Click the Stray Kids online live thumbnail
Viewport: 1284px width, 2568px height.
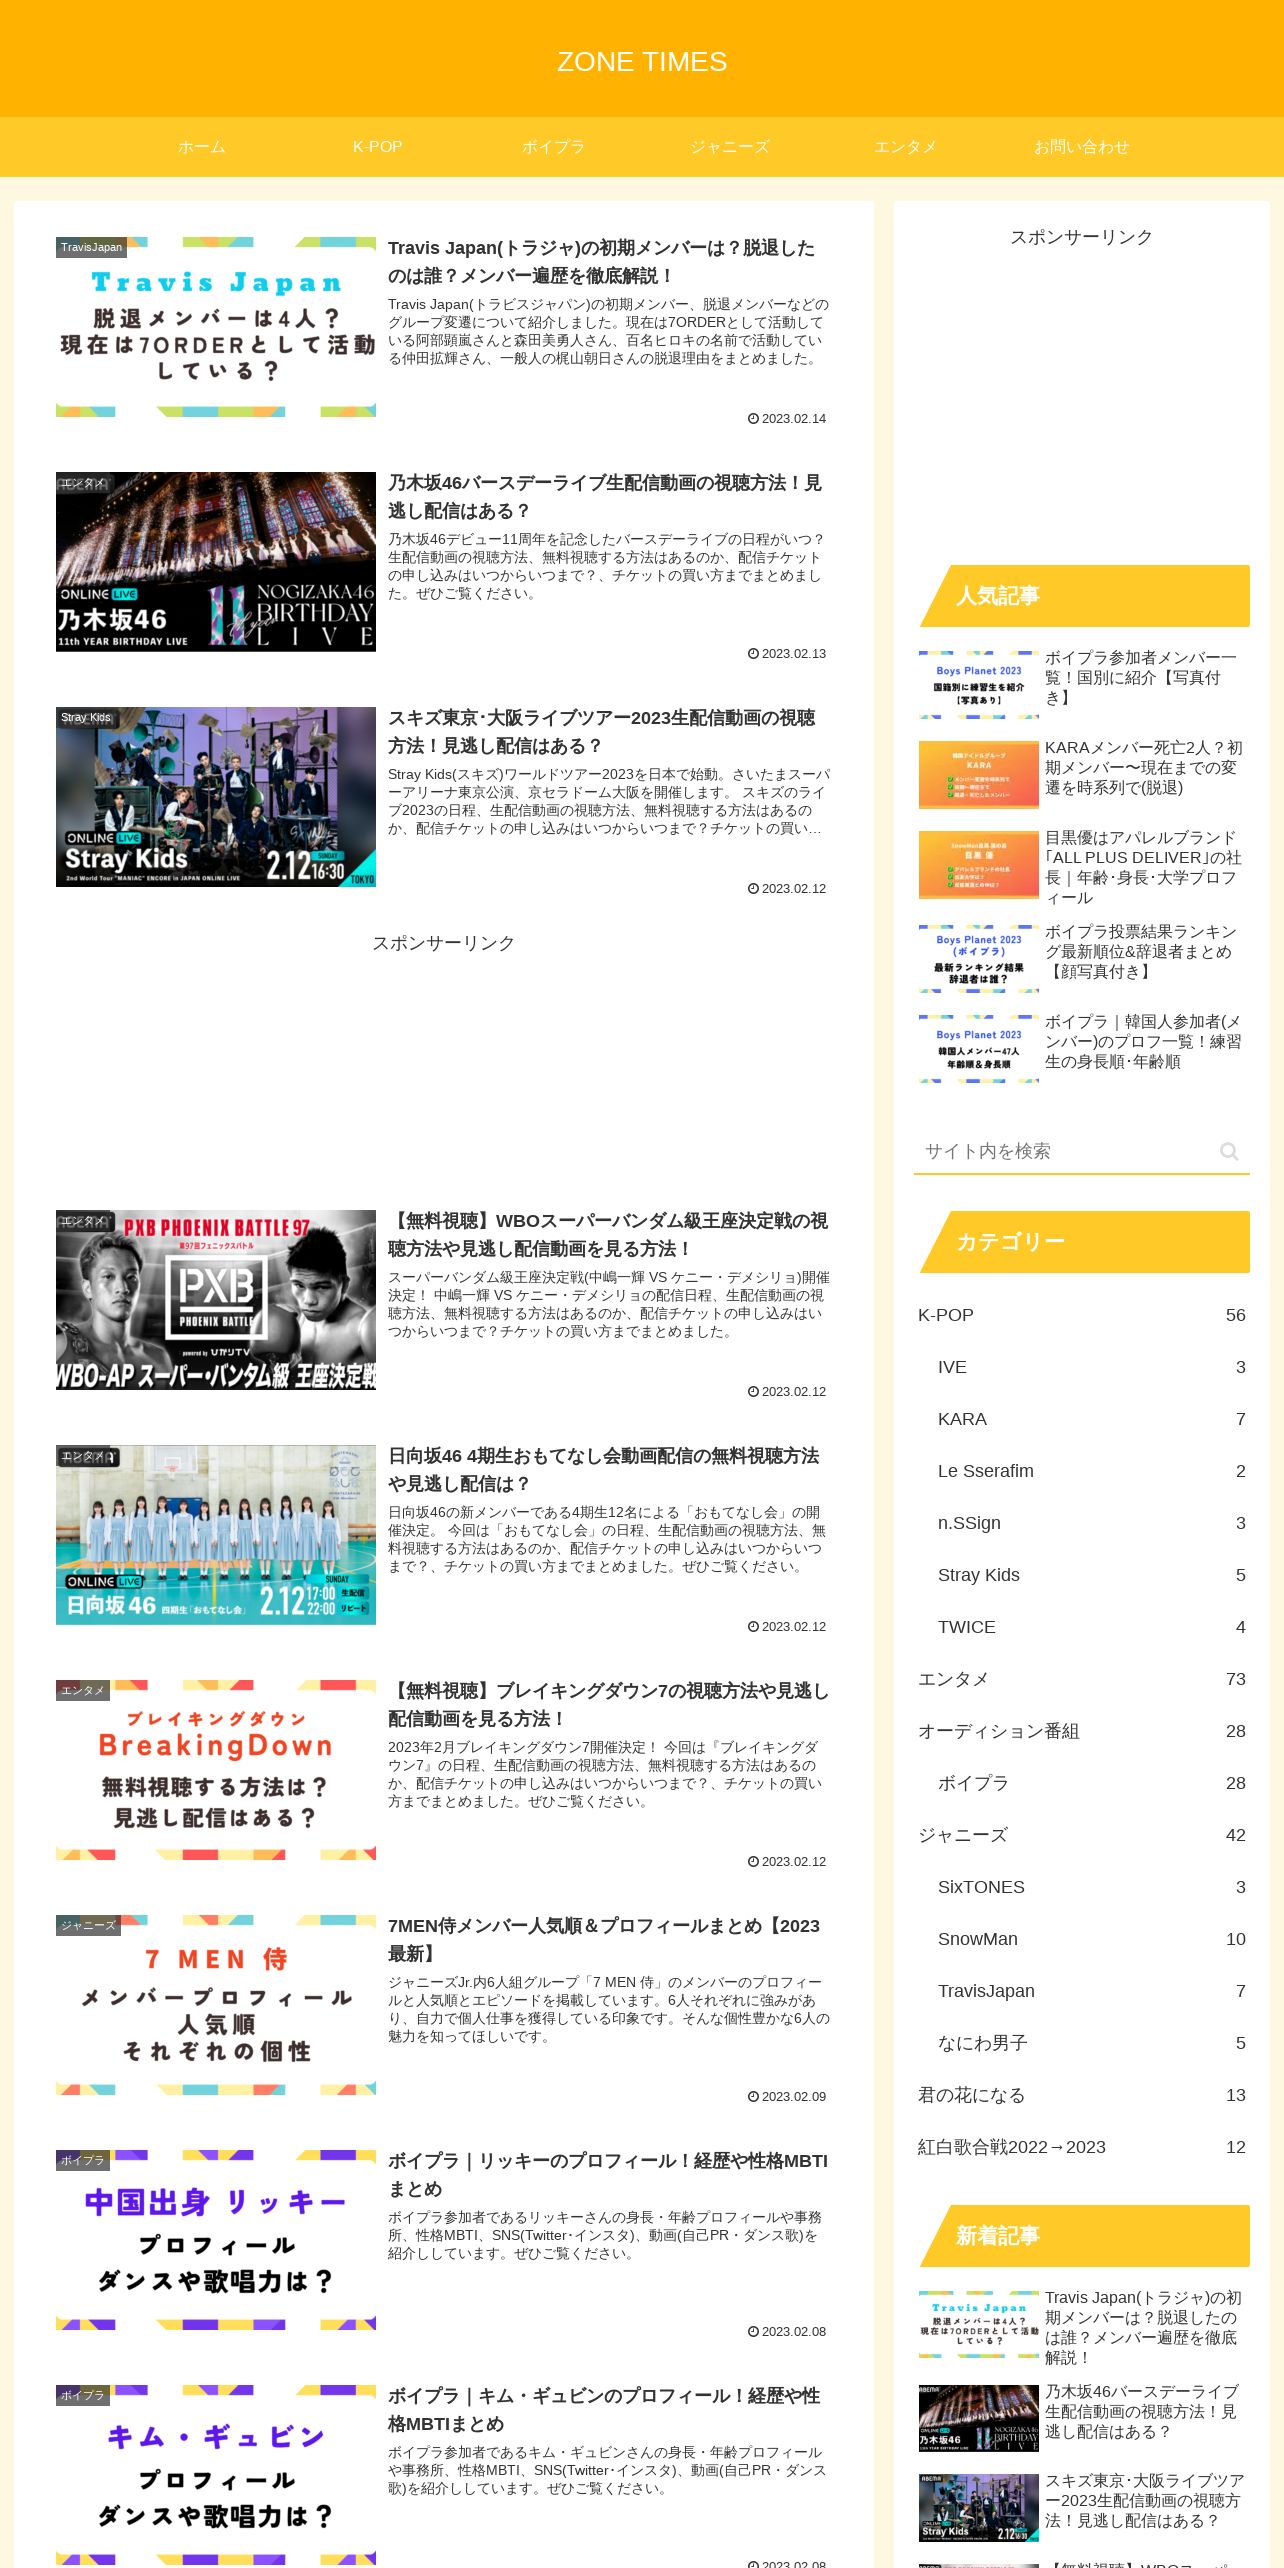click(216, 797)
